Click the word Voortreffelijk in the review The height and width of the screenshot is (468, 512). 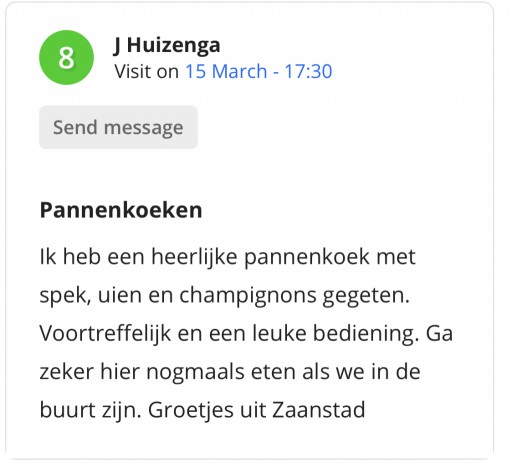click(105, 333)
